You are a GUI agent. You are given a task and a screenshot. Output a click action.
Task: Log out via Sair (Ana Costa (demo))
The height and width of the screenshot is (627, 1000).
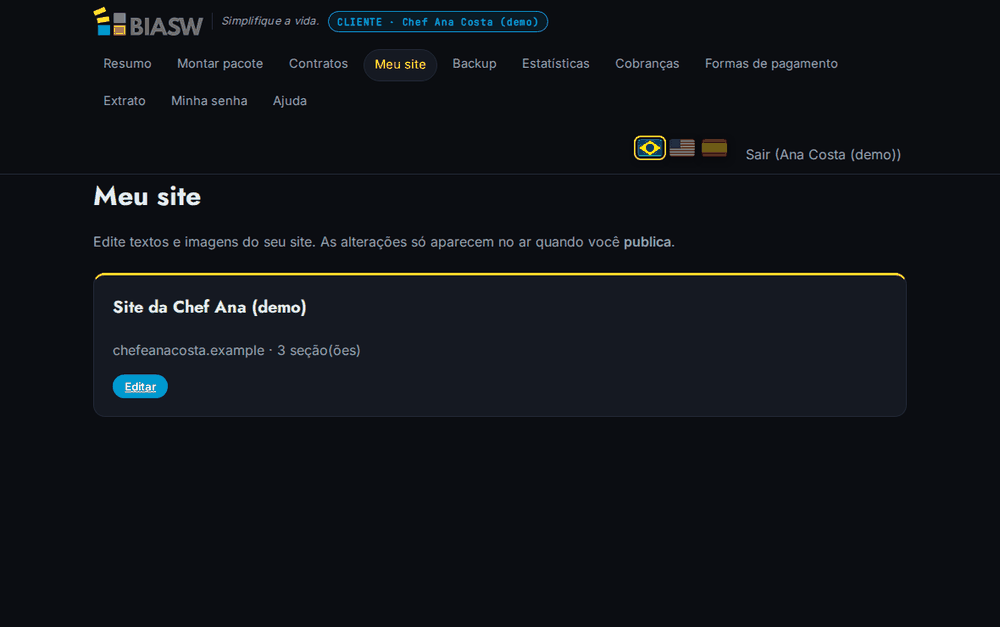[823, 154]
